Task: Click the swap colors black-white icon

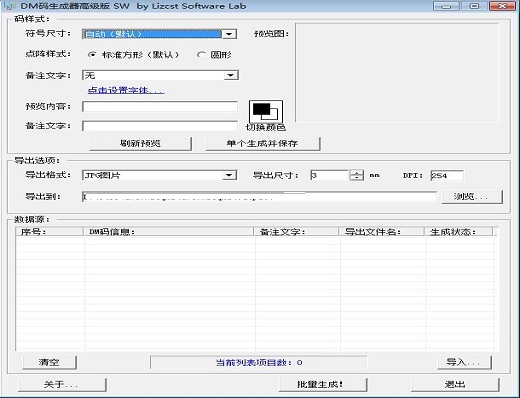Action: coord(266,112)
